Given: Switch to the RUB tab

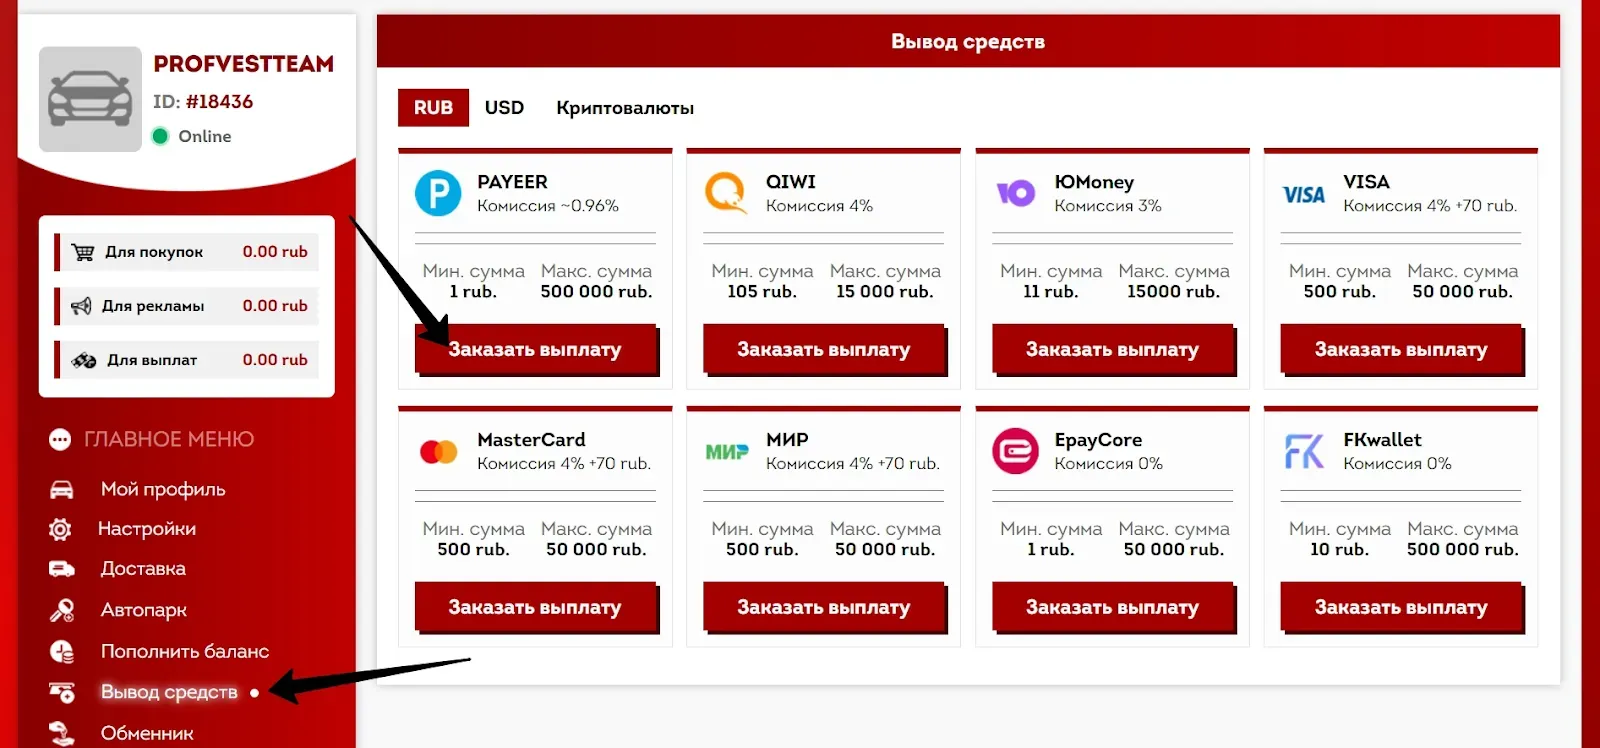Looking at the screenshot, I should pyautogui.click(x=433, y=107).
